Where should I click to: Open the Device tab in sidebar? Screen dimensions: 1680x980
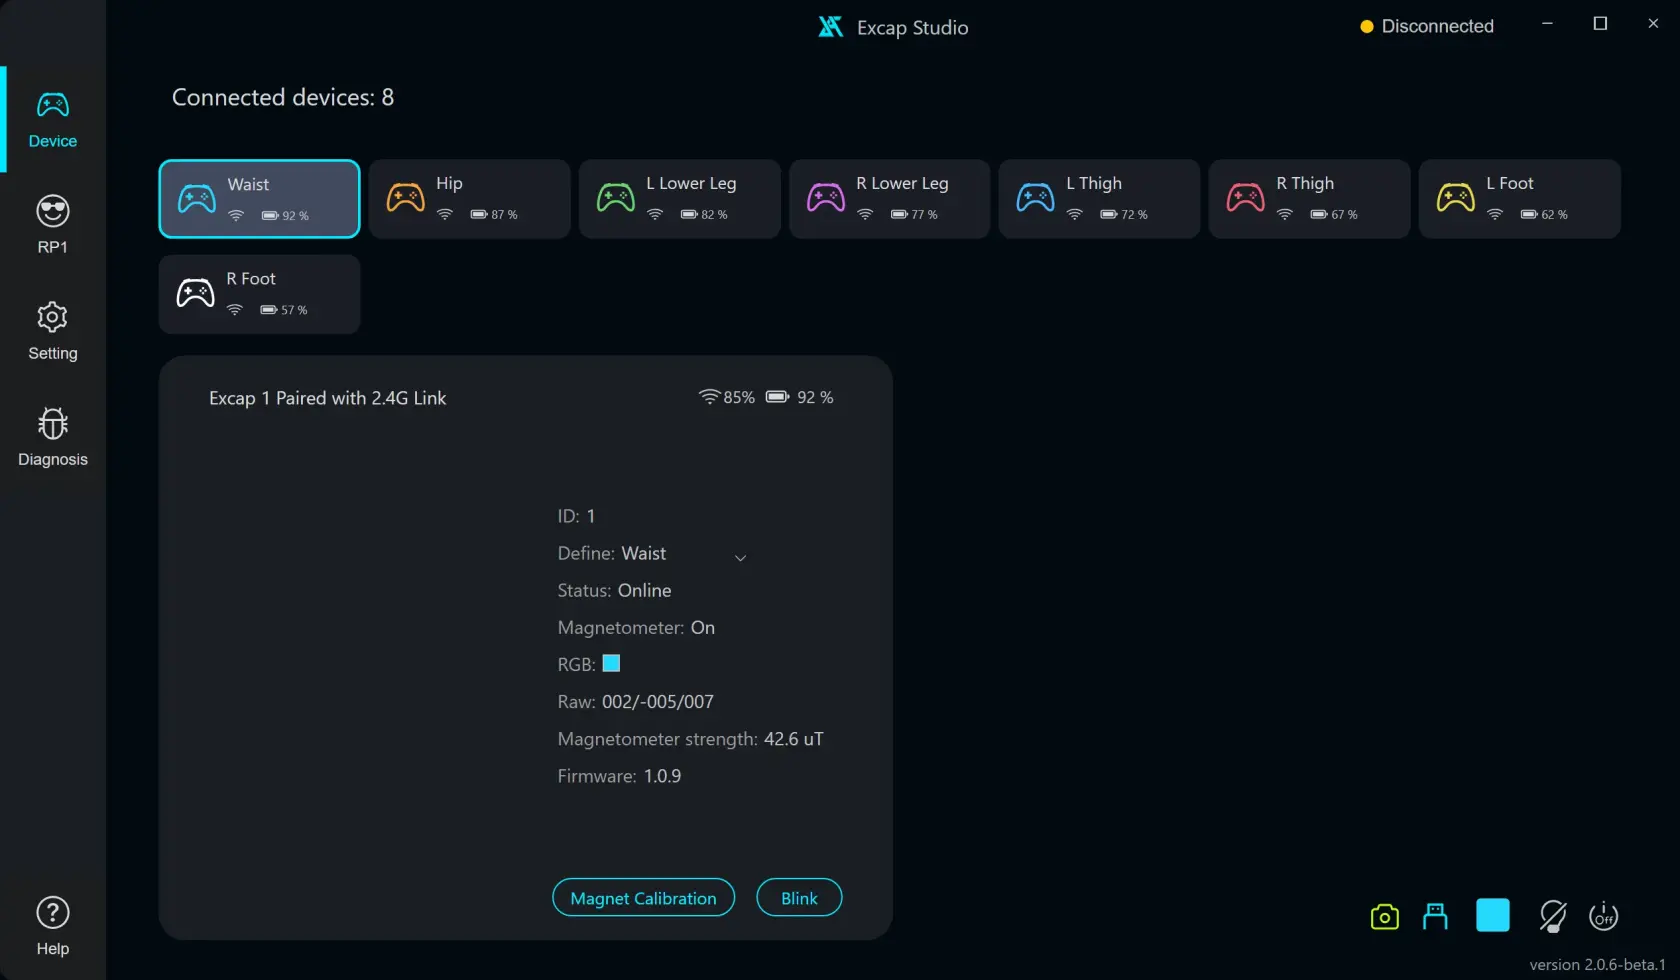53,119
